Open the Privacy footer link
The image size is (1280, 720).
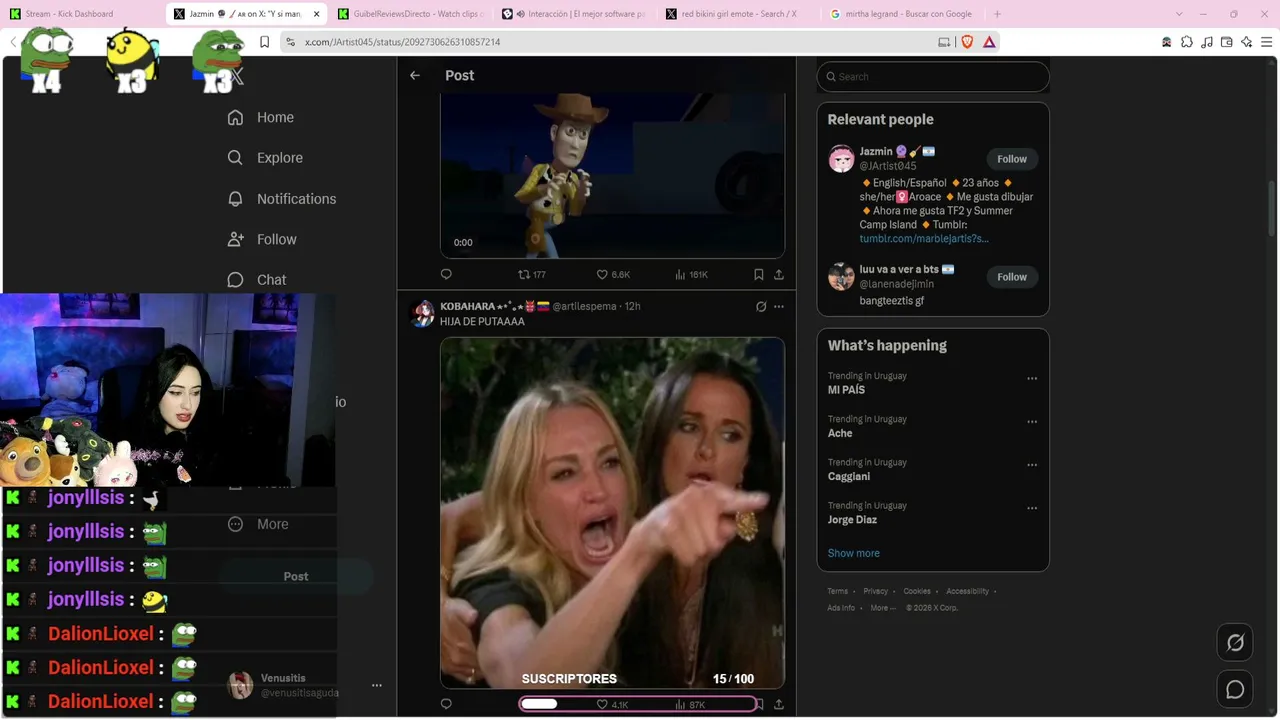tap(876, 591)
